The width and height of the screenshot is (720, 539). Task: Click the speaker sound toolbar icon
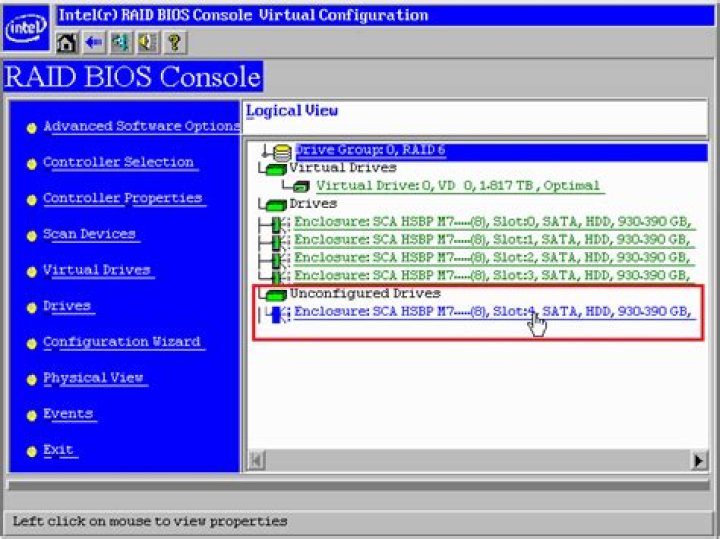click(x=148, y=43)
